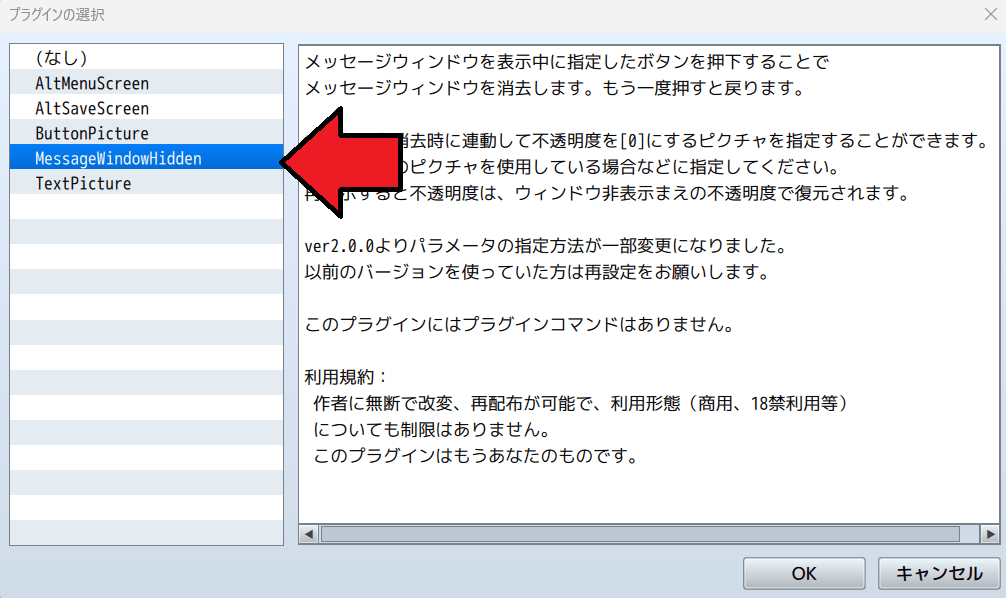Select AltMenuScreen in plugin list
This screenshot has width=1006, height=598.
[x=146, y=83]
